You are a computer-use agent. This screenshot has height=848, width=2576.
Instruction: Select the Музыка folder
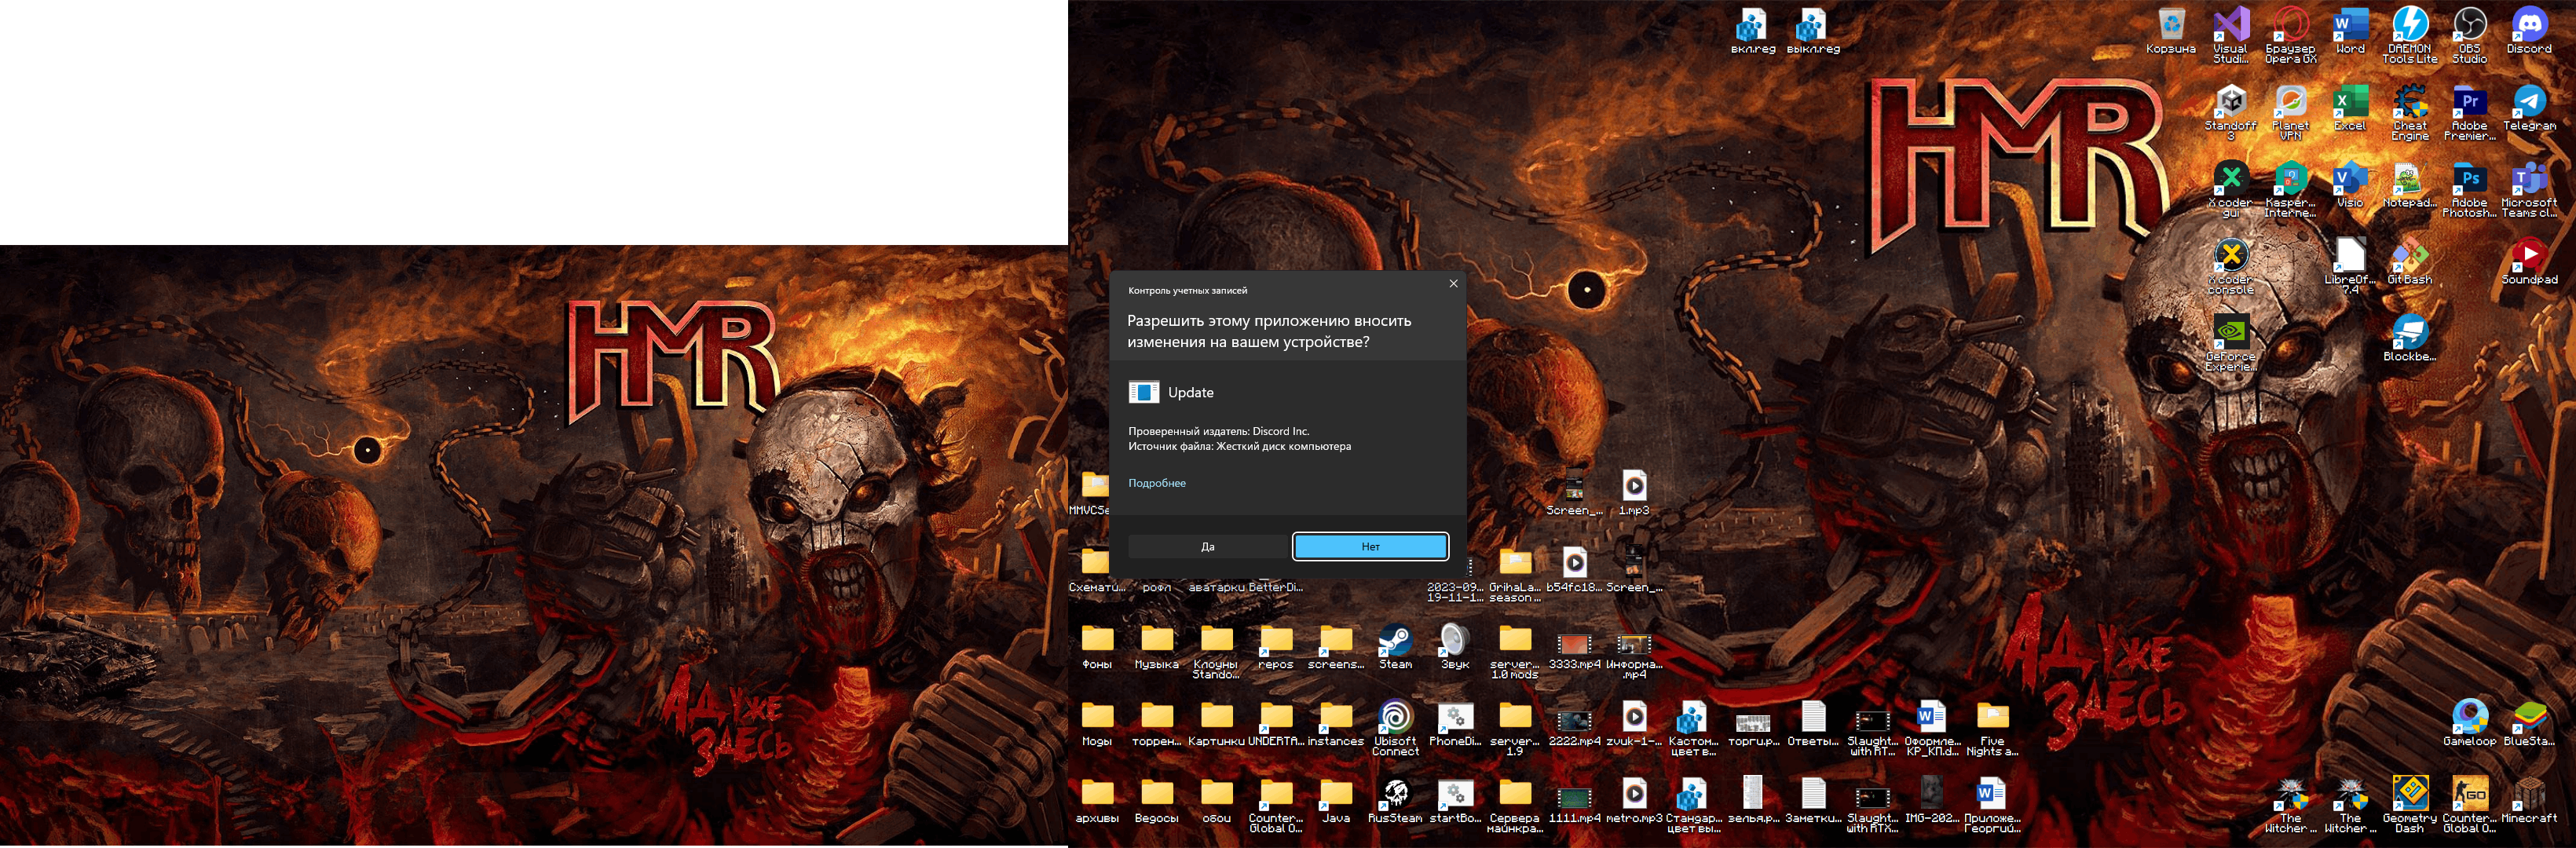[1157, 647]
